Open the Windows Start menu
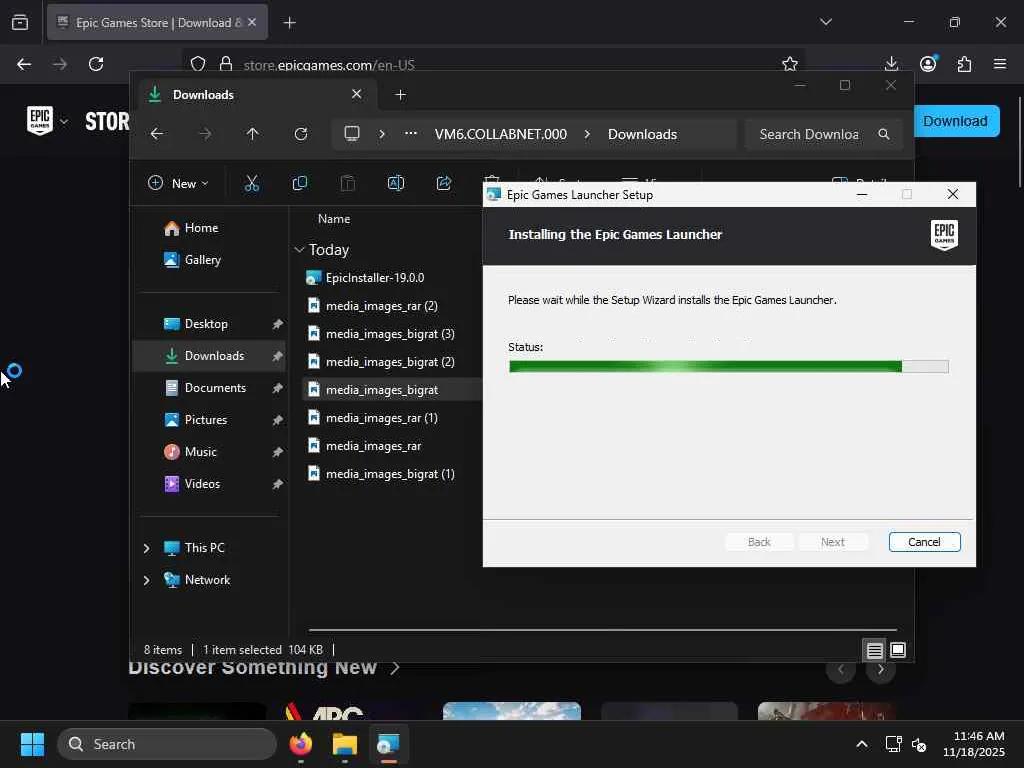The image size is (1024, 768). (32, 744)
